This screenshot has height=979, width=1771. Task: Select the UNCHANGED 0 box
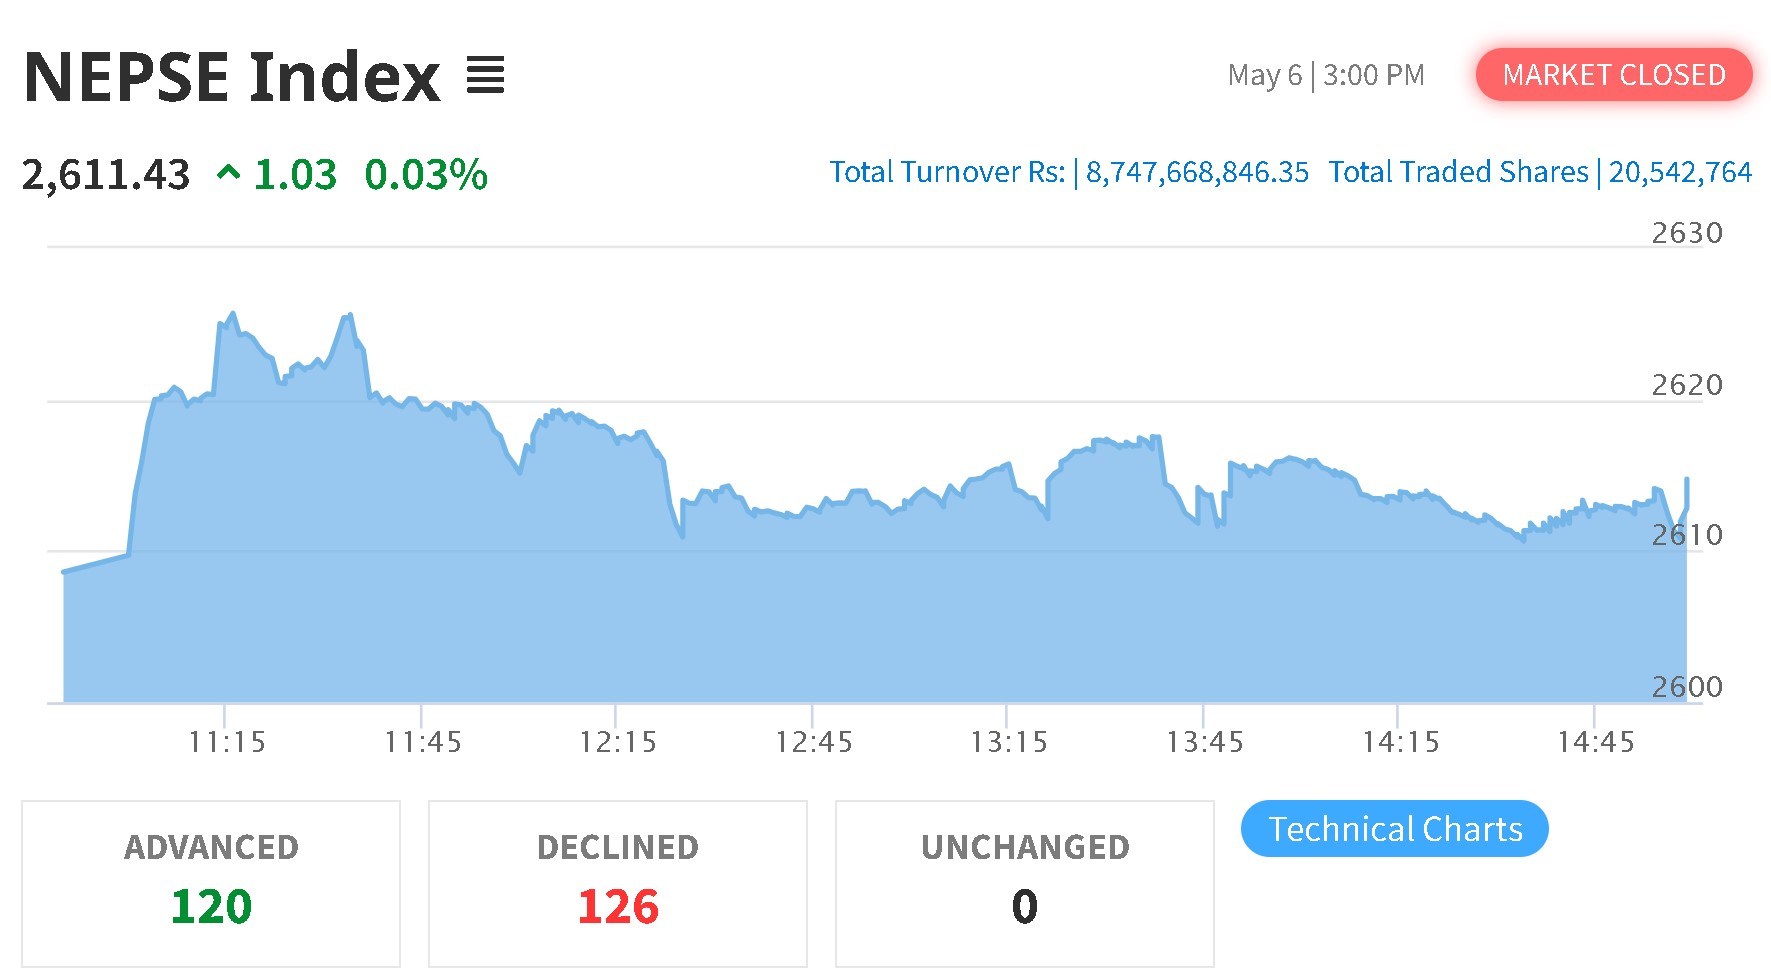point(1025,883)
